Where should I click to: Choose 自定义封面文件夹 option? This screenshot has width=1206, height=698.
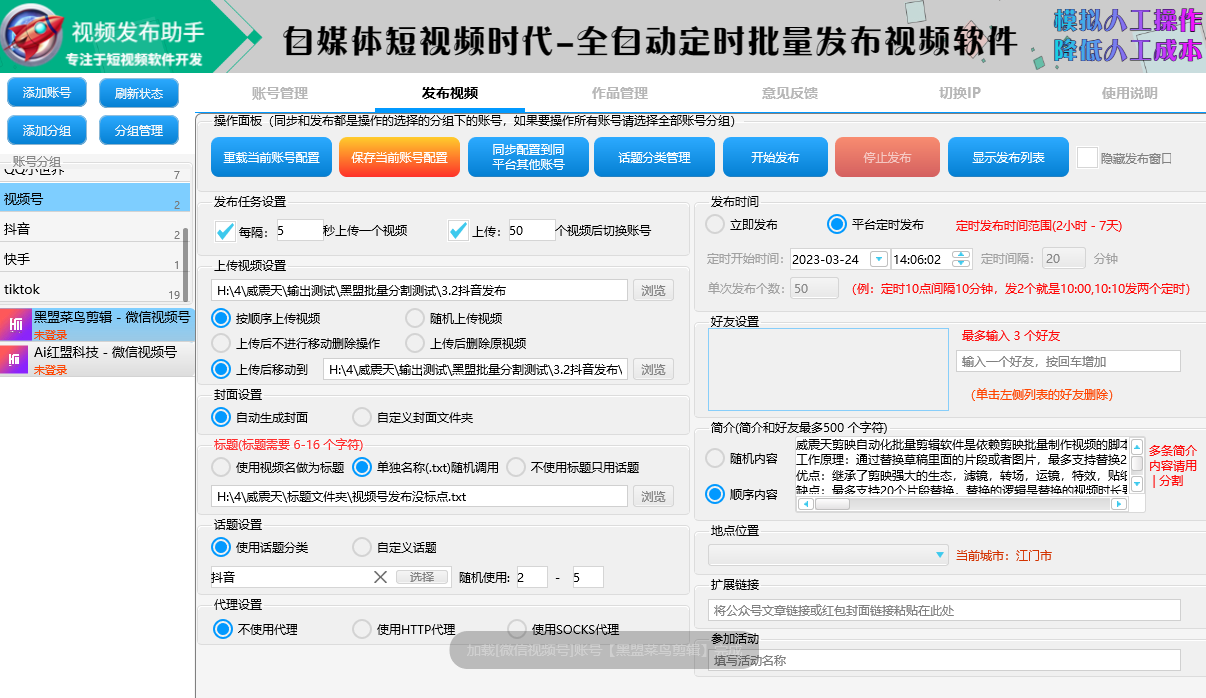coord(362,417)
